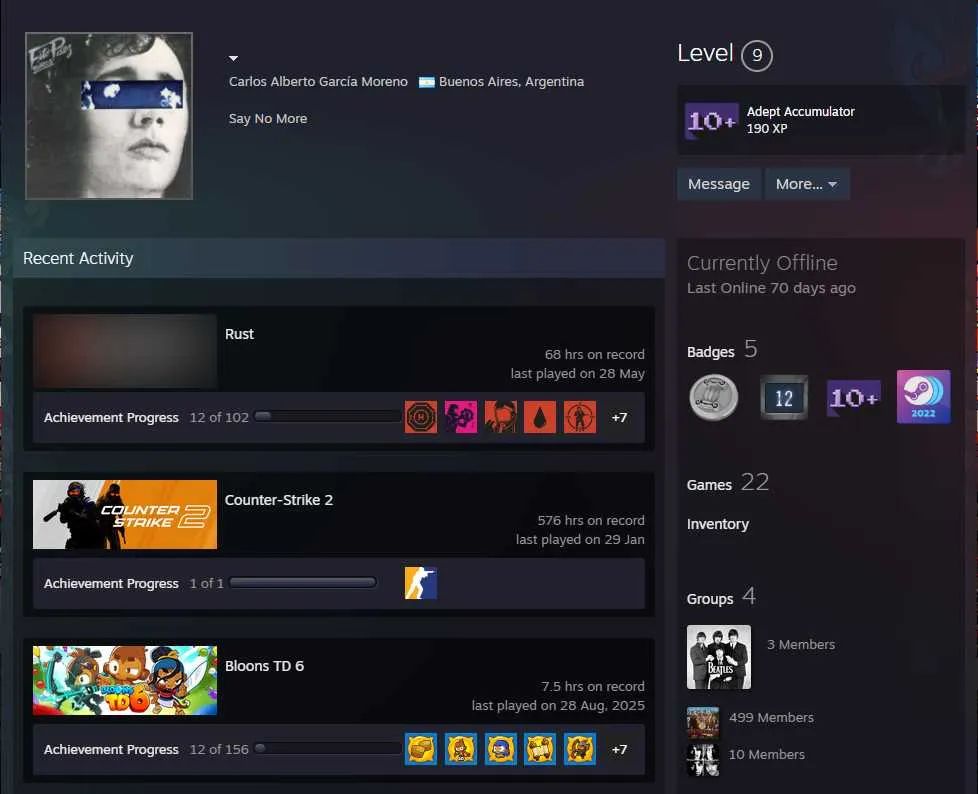Open the Games 22 link
The width and height of the screenshot is (978, 794).
(x=728, y=483)
